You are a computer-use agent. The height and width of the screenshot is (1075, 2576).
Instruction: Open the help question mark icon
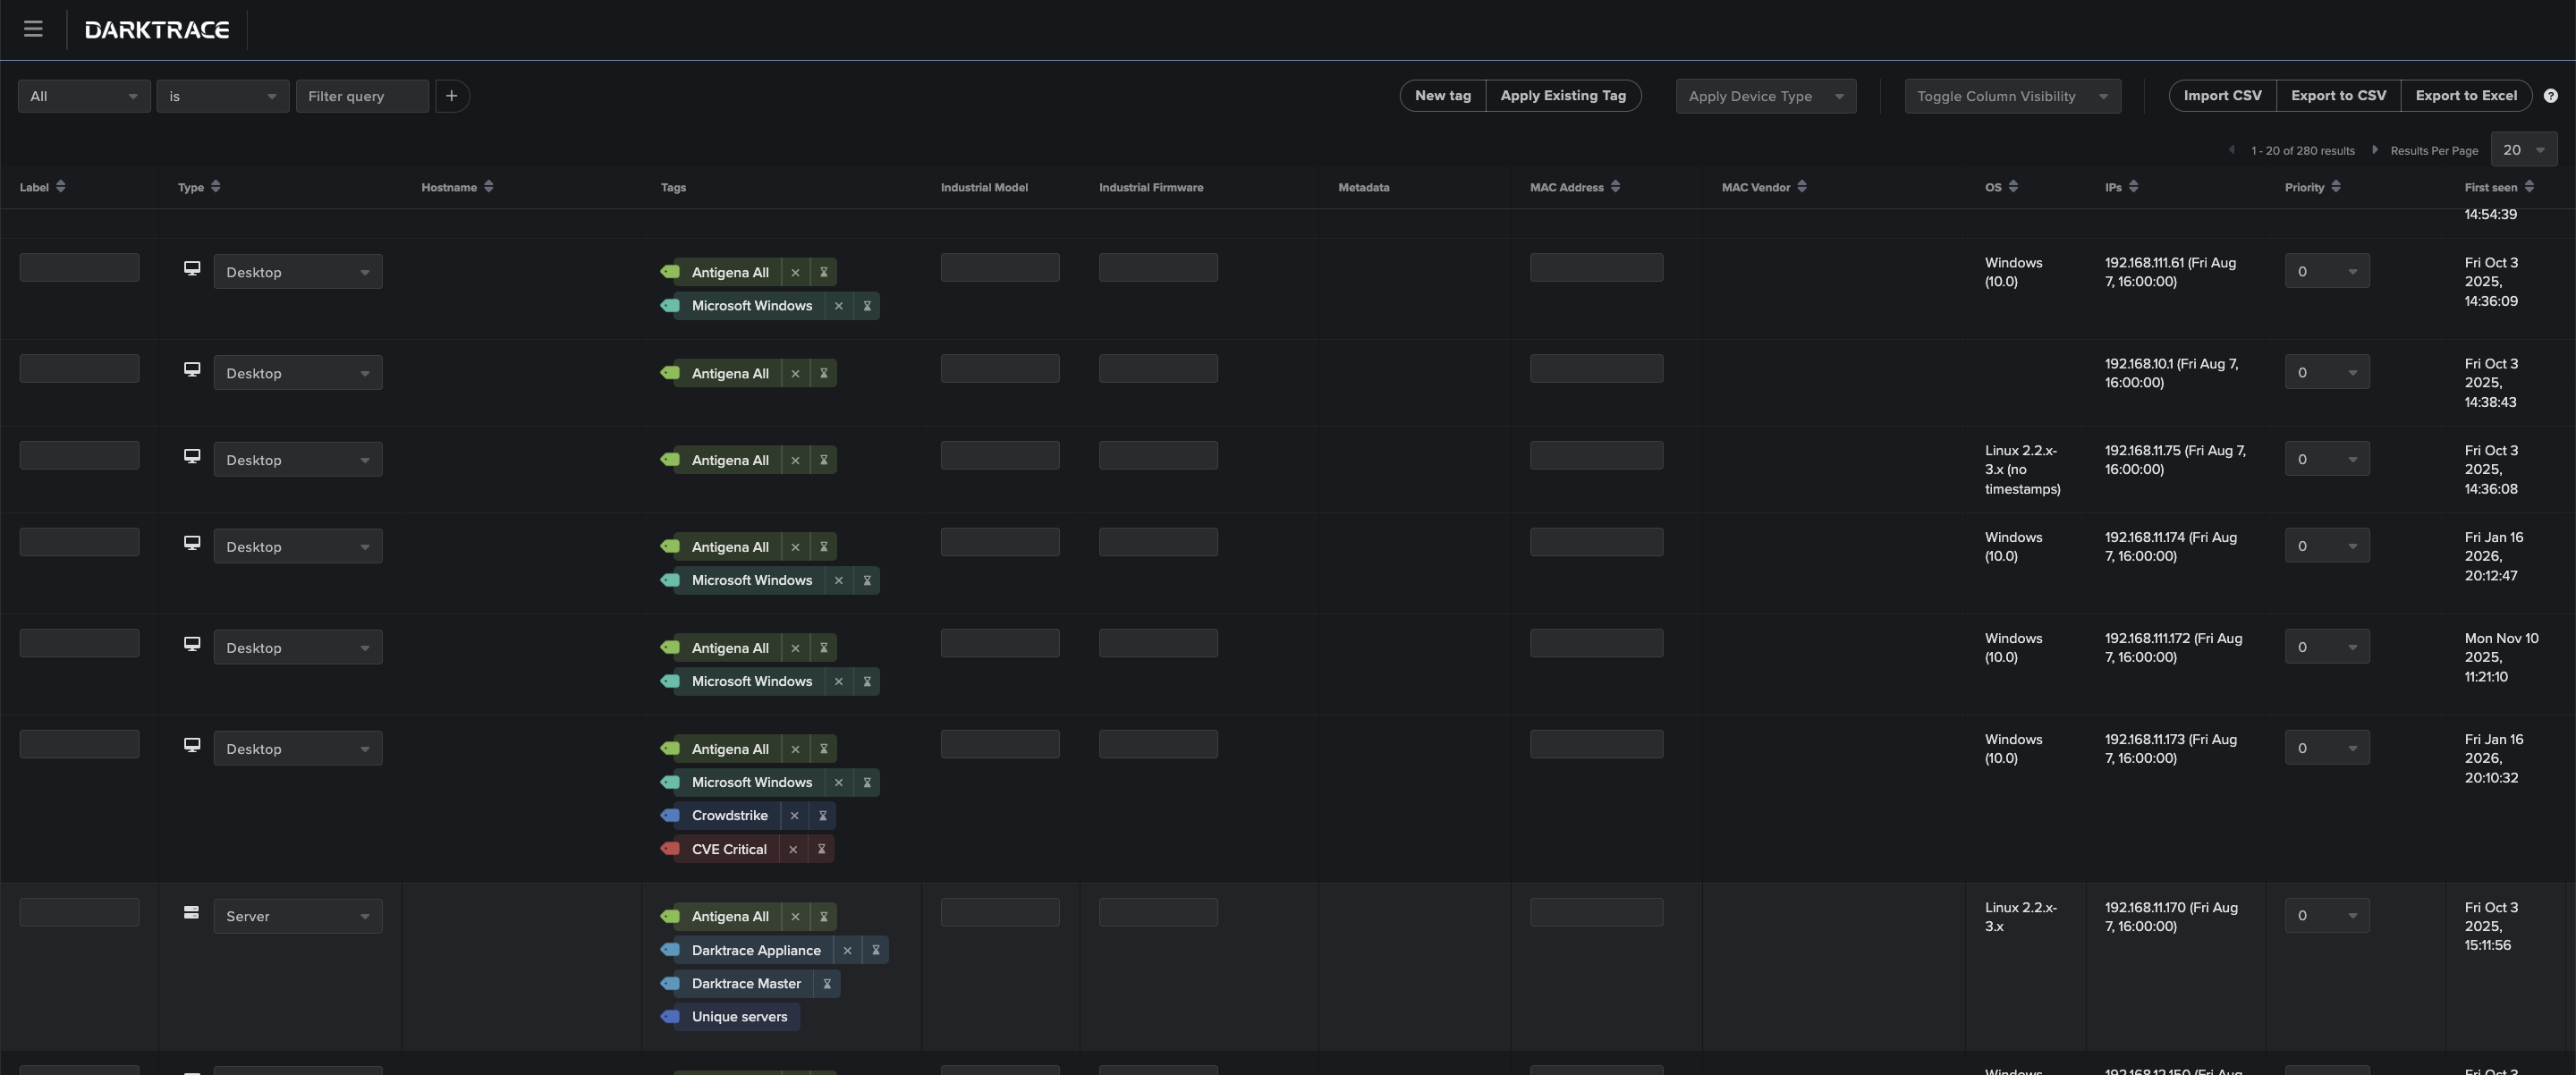tap(2551, 96)
